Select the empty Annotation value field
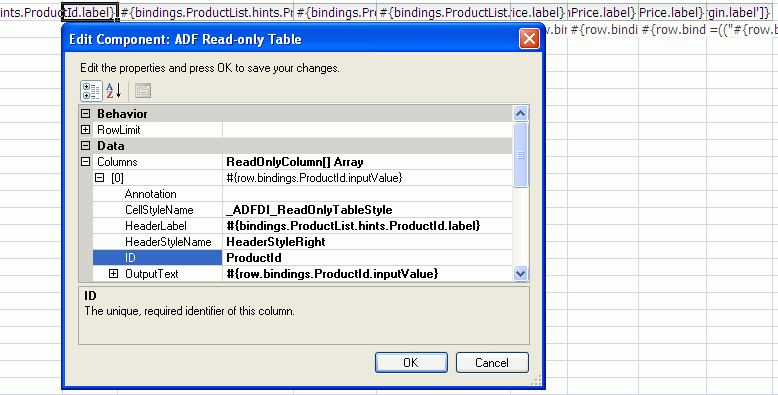Screen dimensions: 778x395 (367, 194)
